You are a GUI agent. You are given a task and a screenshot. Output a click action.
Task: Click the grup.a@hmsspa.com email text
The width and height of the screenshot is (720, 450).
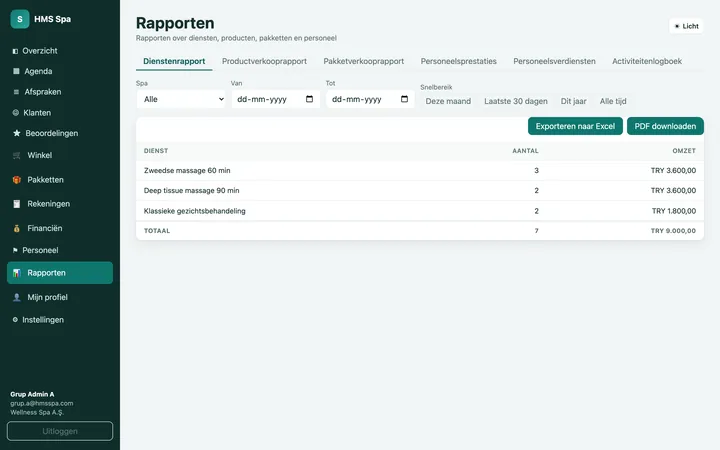point(42,403)
